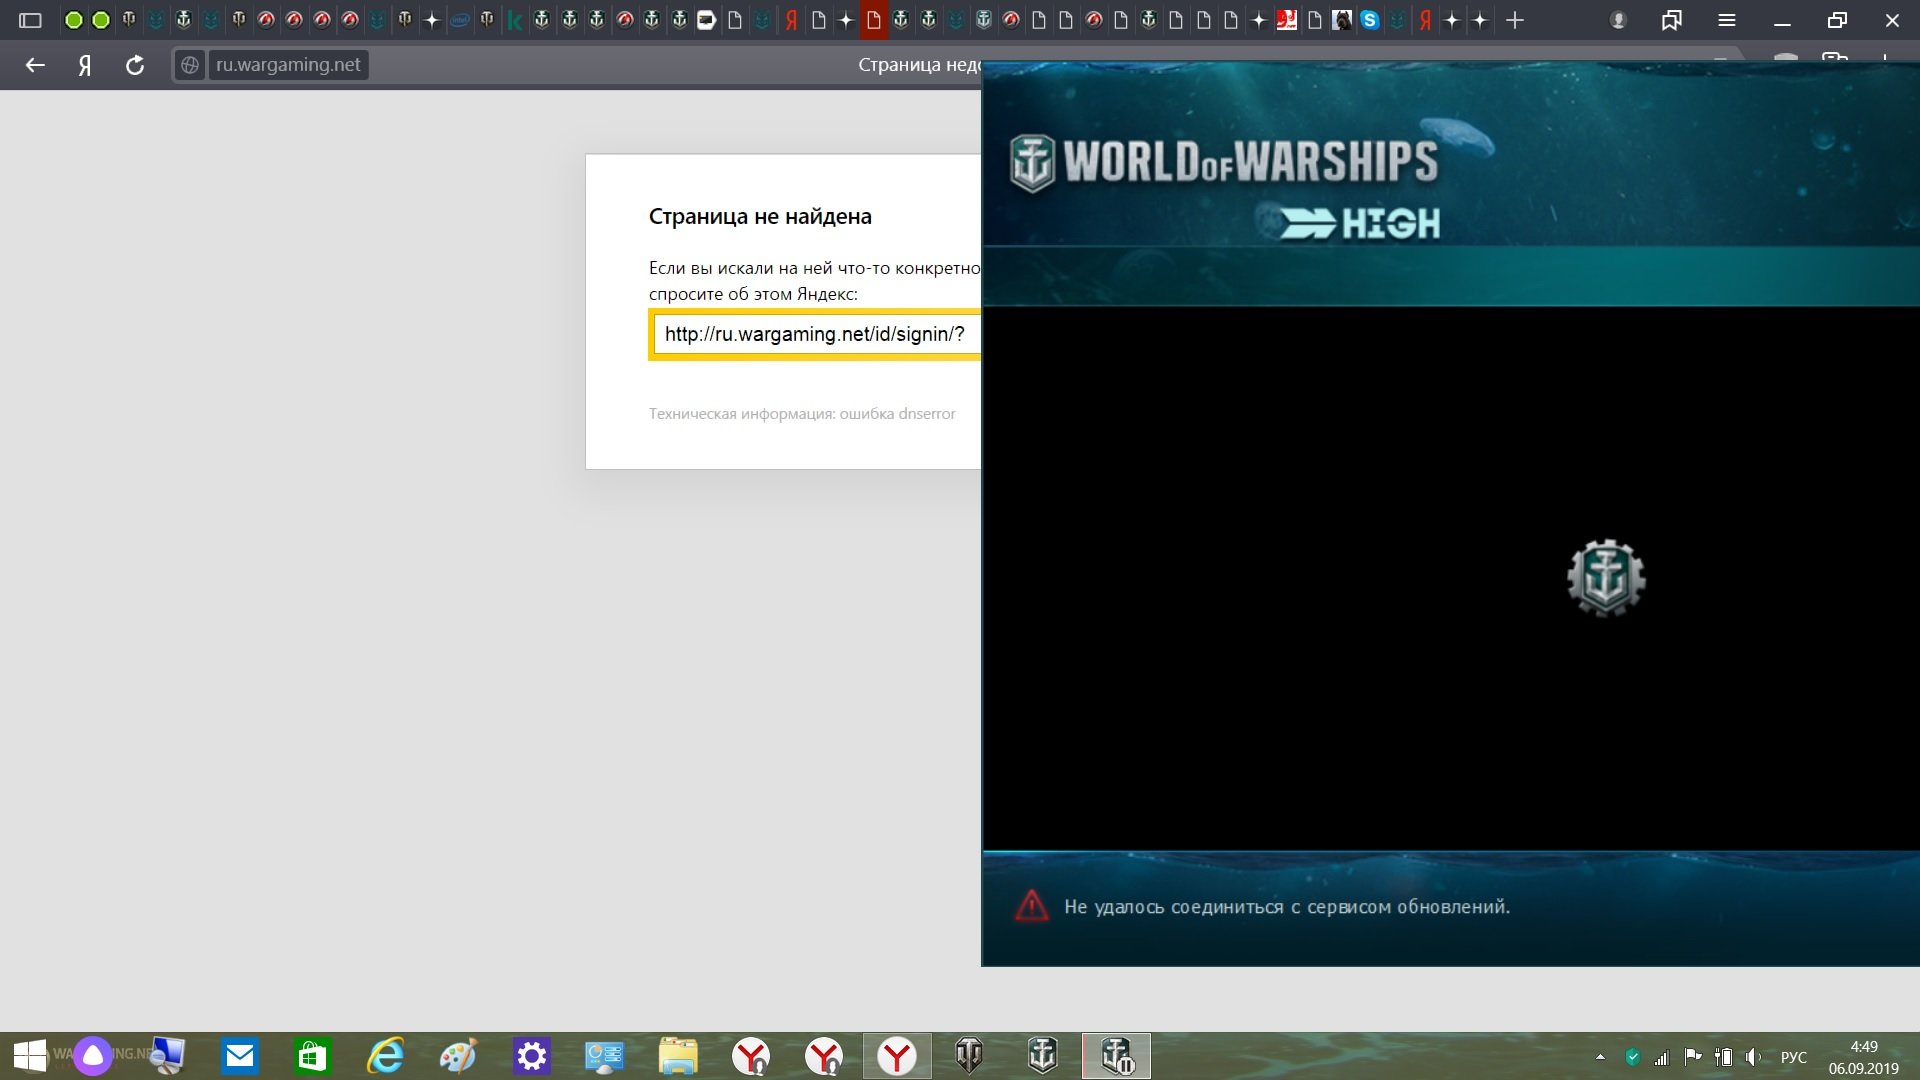Open a new tab with the plus button
Screen dimensions: 1920x1080
click(x=1515, y=20)
